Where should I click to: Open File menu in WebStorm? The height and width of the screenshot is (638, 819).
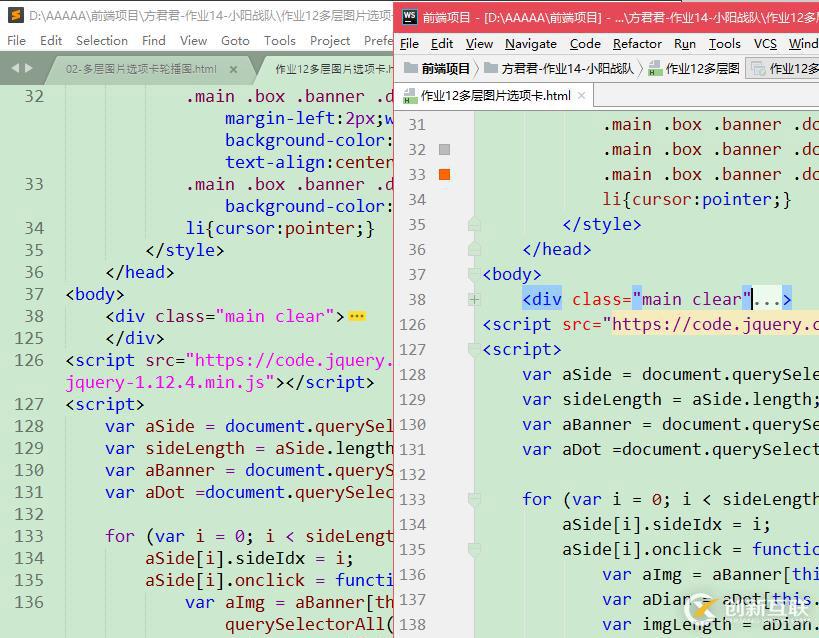(410, 44)
